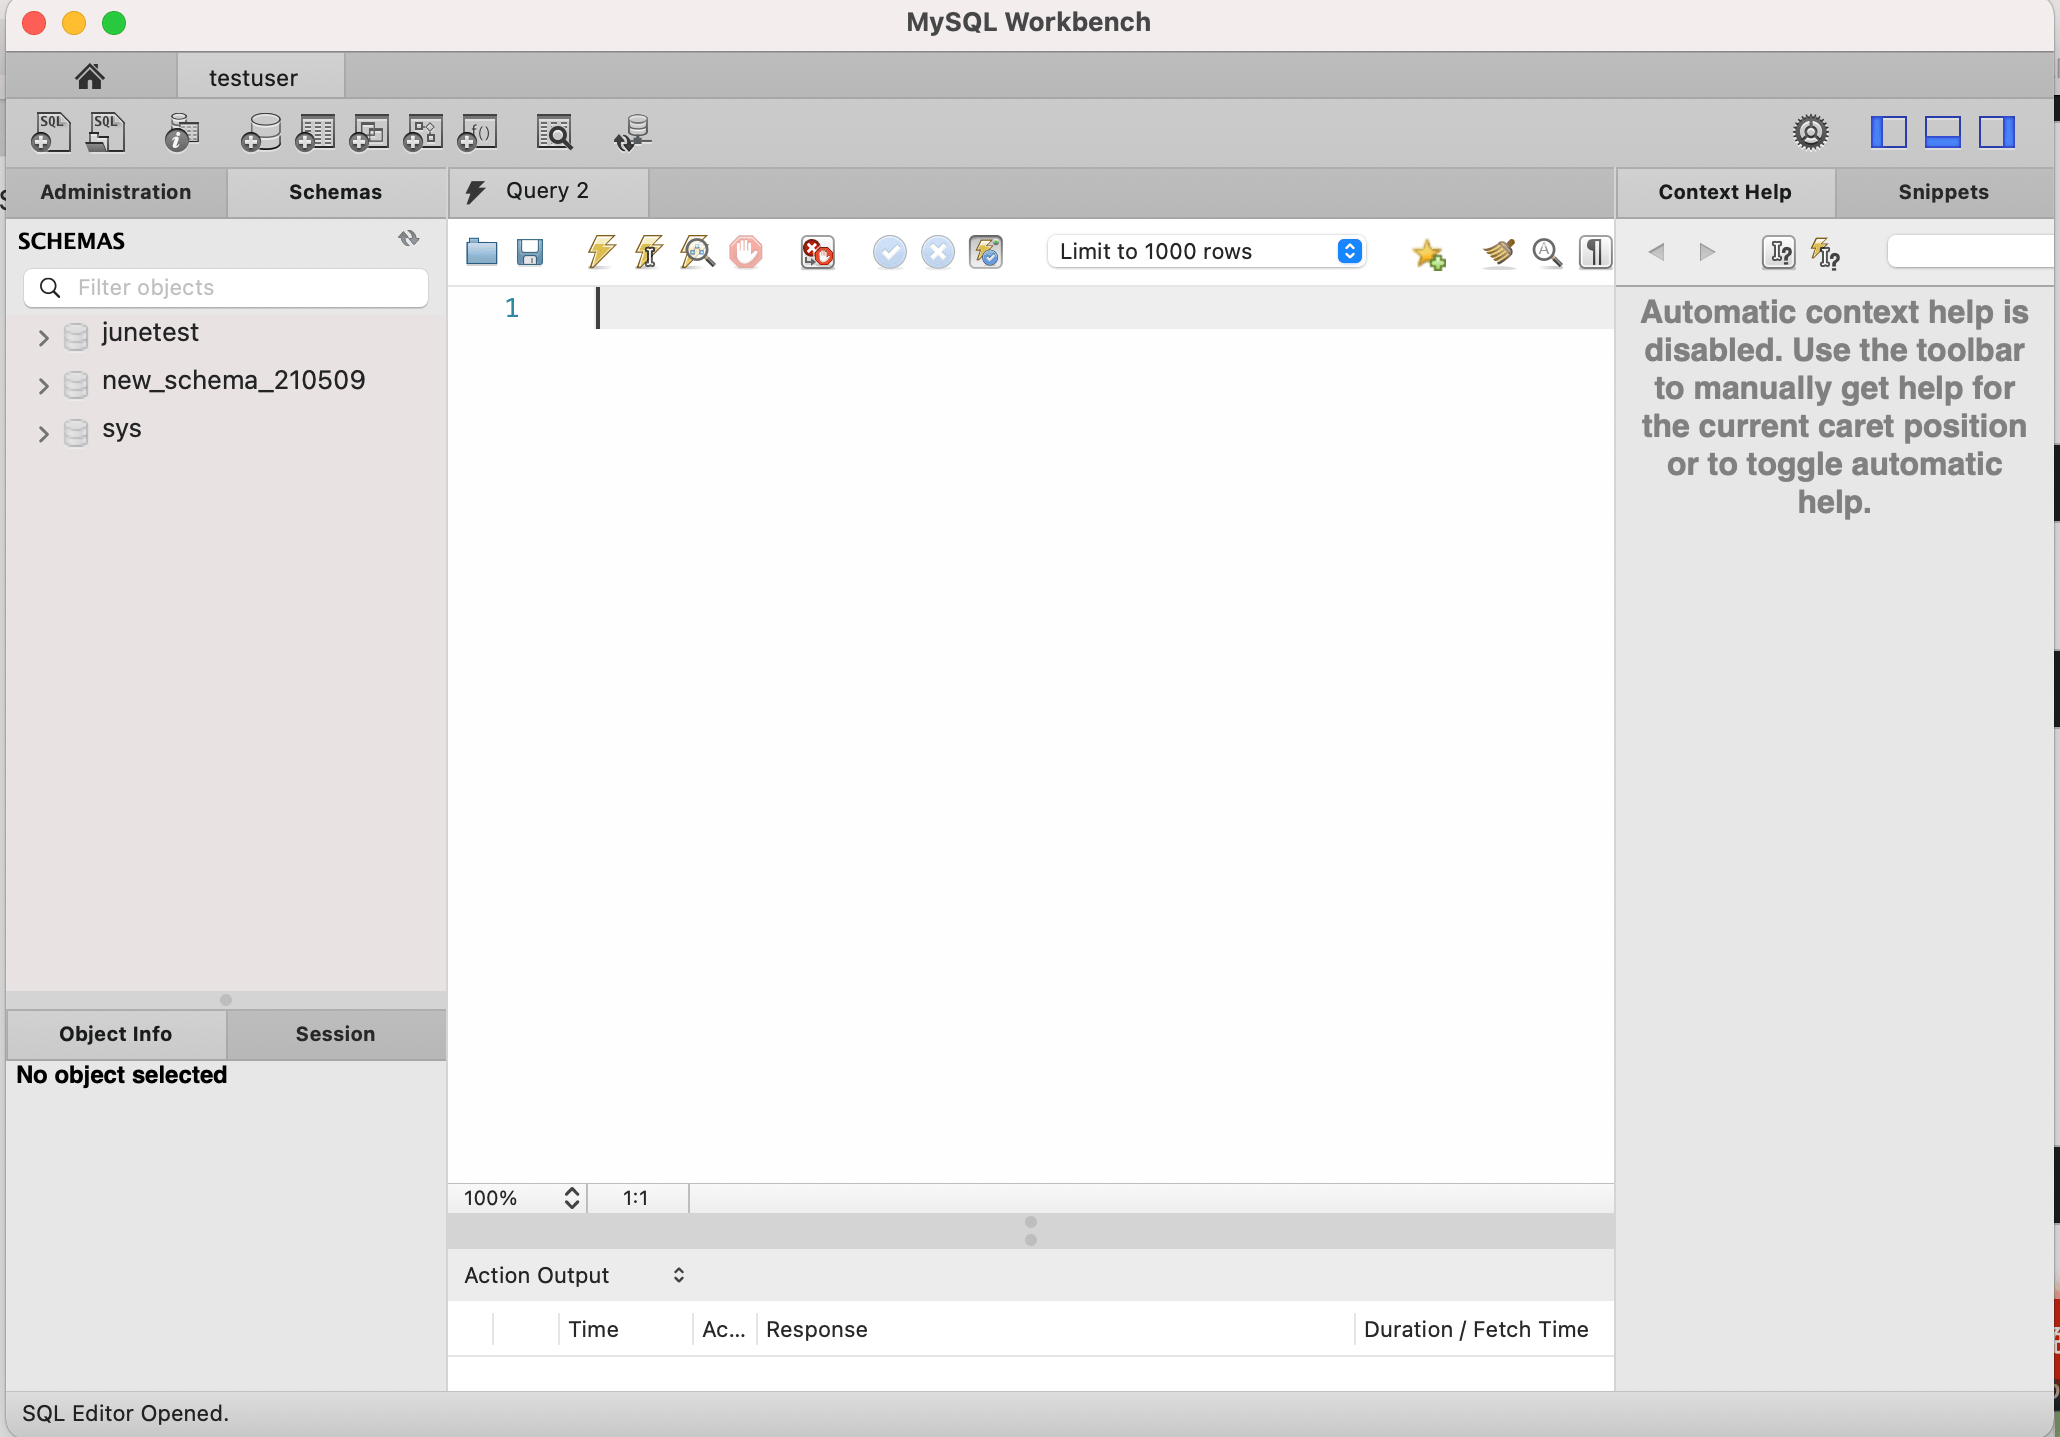This screenshot has width=2060, height=1437.
Task: Expand the junetest schema
Action: click(x=43, y=338)
